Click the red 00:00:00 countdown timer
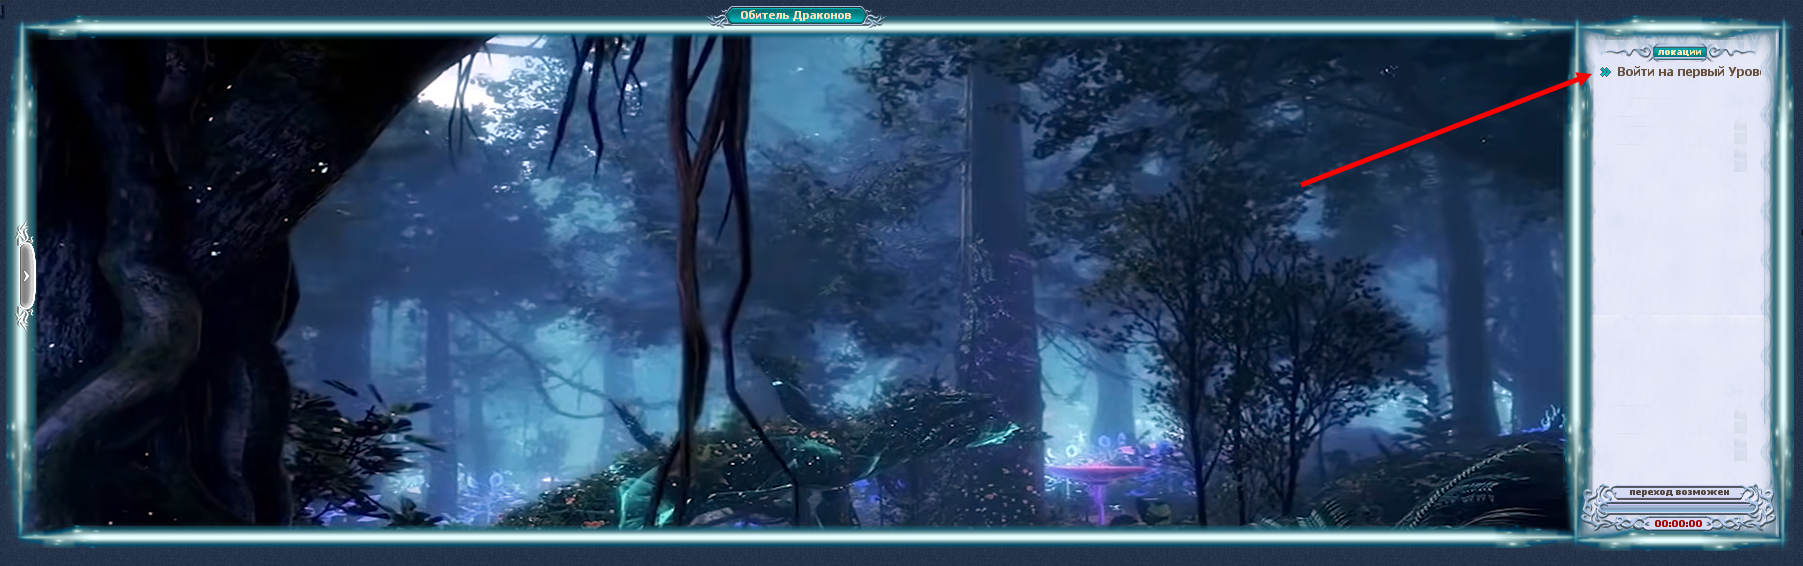Screen dimensions: 1803x566 click(1678, 523)
